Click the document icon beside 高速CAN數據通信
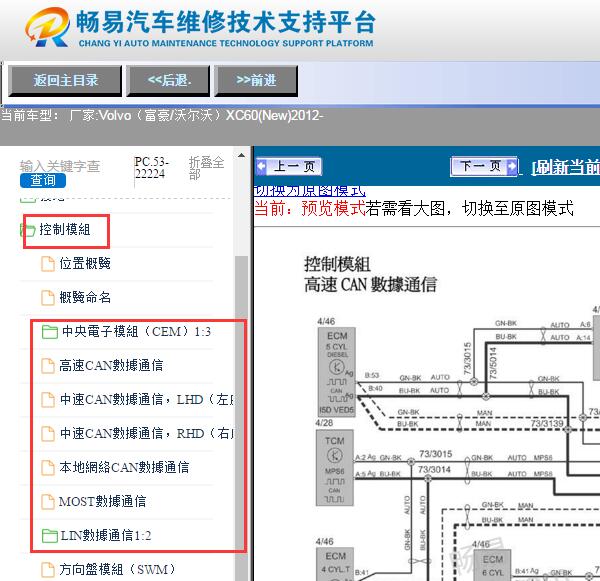 (x=48, y=366)
